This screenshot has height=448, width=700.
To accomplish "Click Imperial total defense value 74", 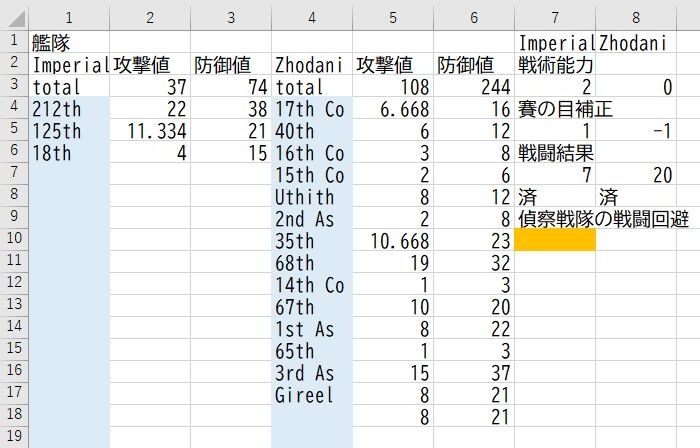I will click(231, 86).
